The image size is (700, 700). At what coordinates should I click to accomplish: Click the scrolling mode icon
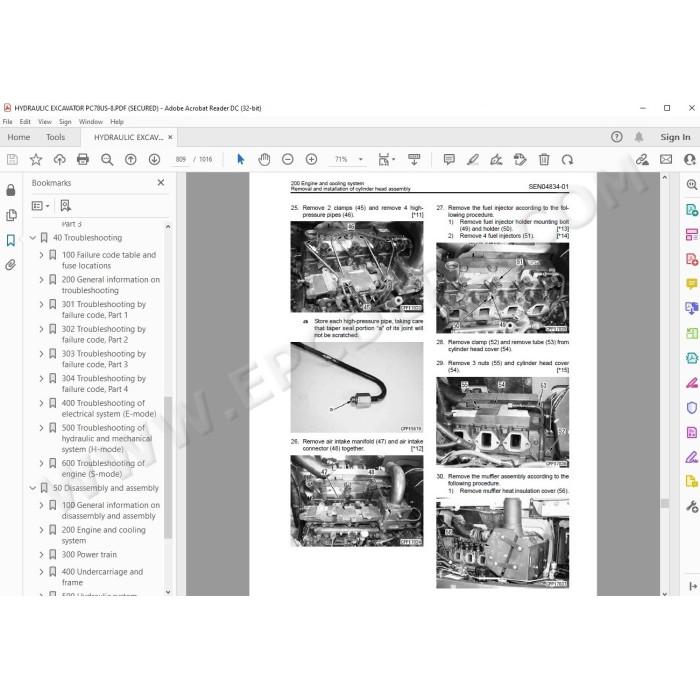pos(414,159)
